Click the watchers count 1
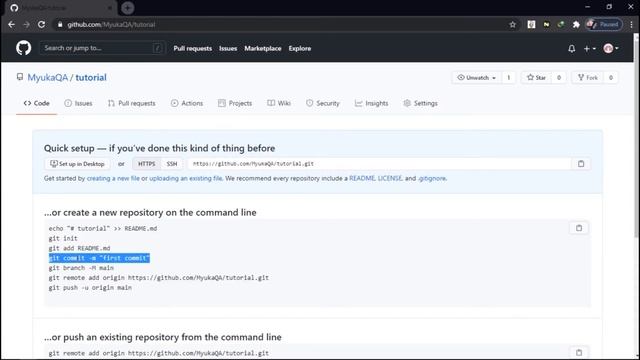This screenshot has height=360, width=640. [x=509, y=78]
